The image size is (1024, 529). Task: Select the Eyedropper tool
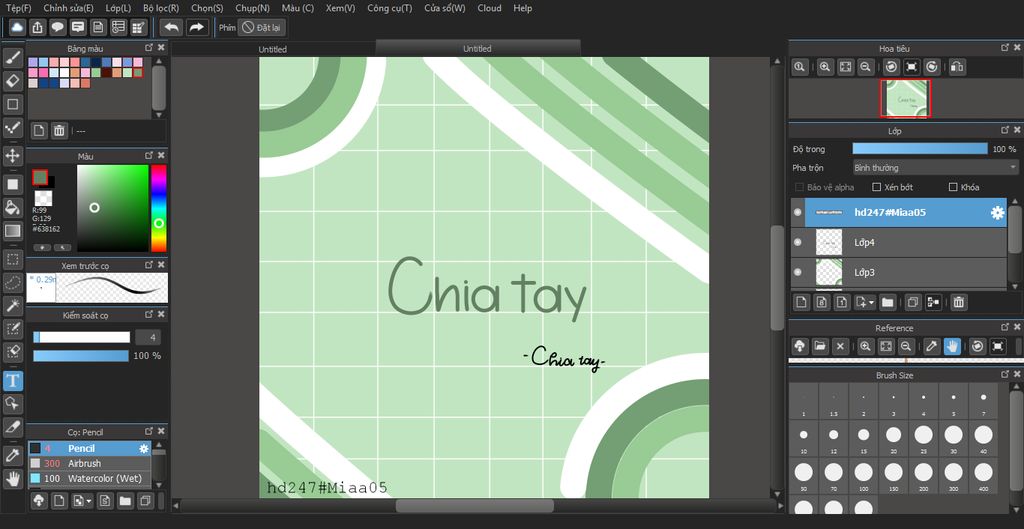[x=12, y=455]
